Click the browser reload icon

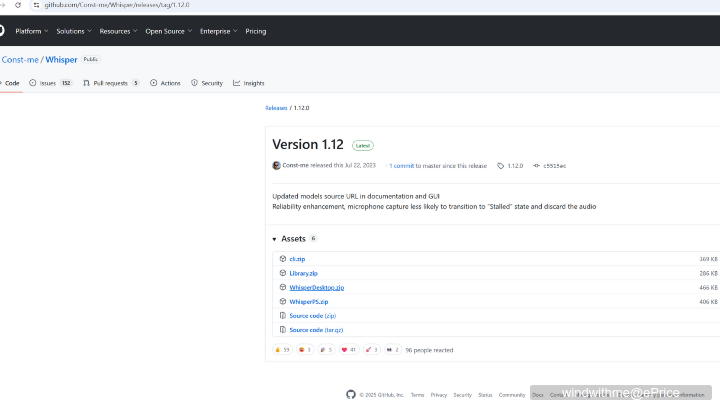click(17, 5)
